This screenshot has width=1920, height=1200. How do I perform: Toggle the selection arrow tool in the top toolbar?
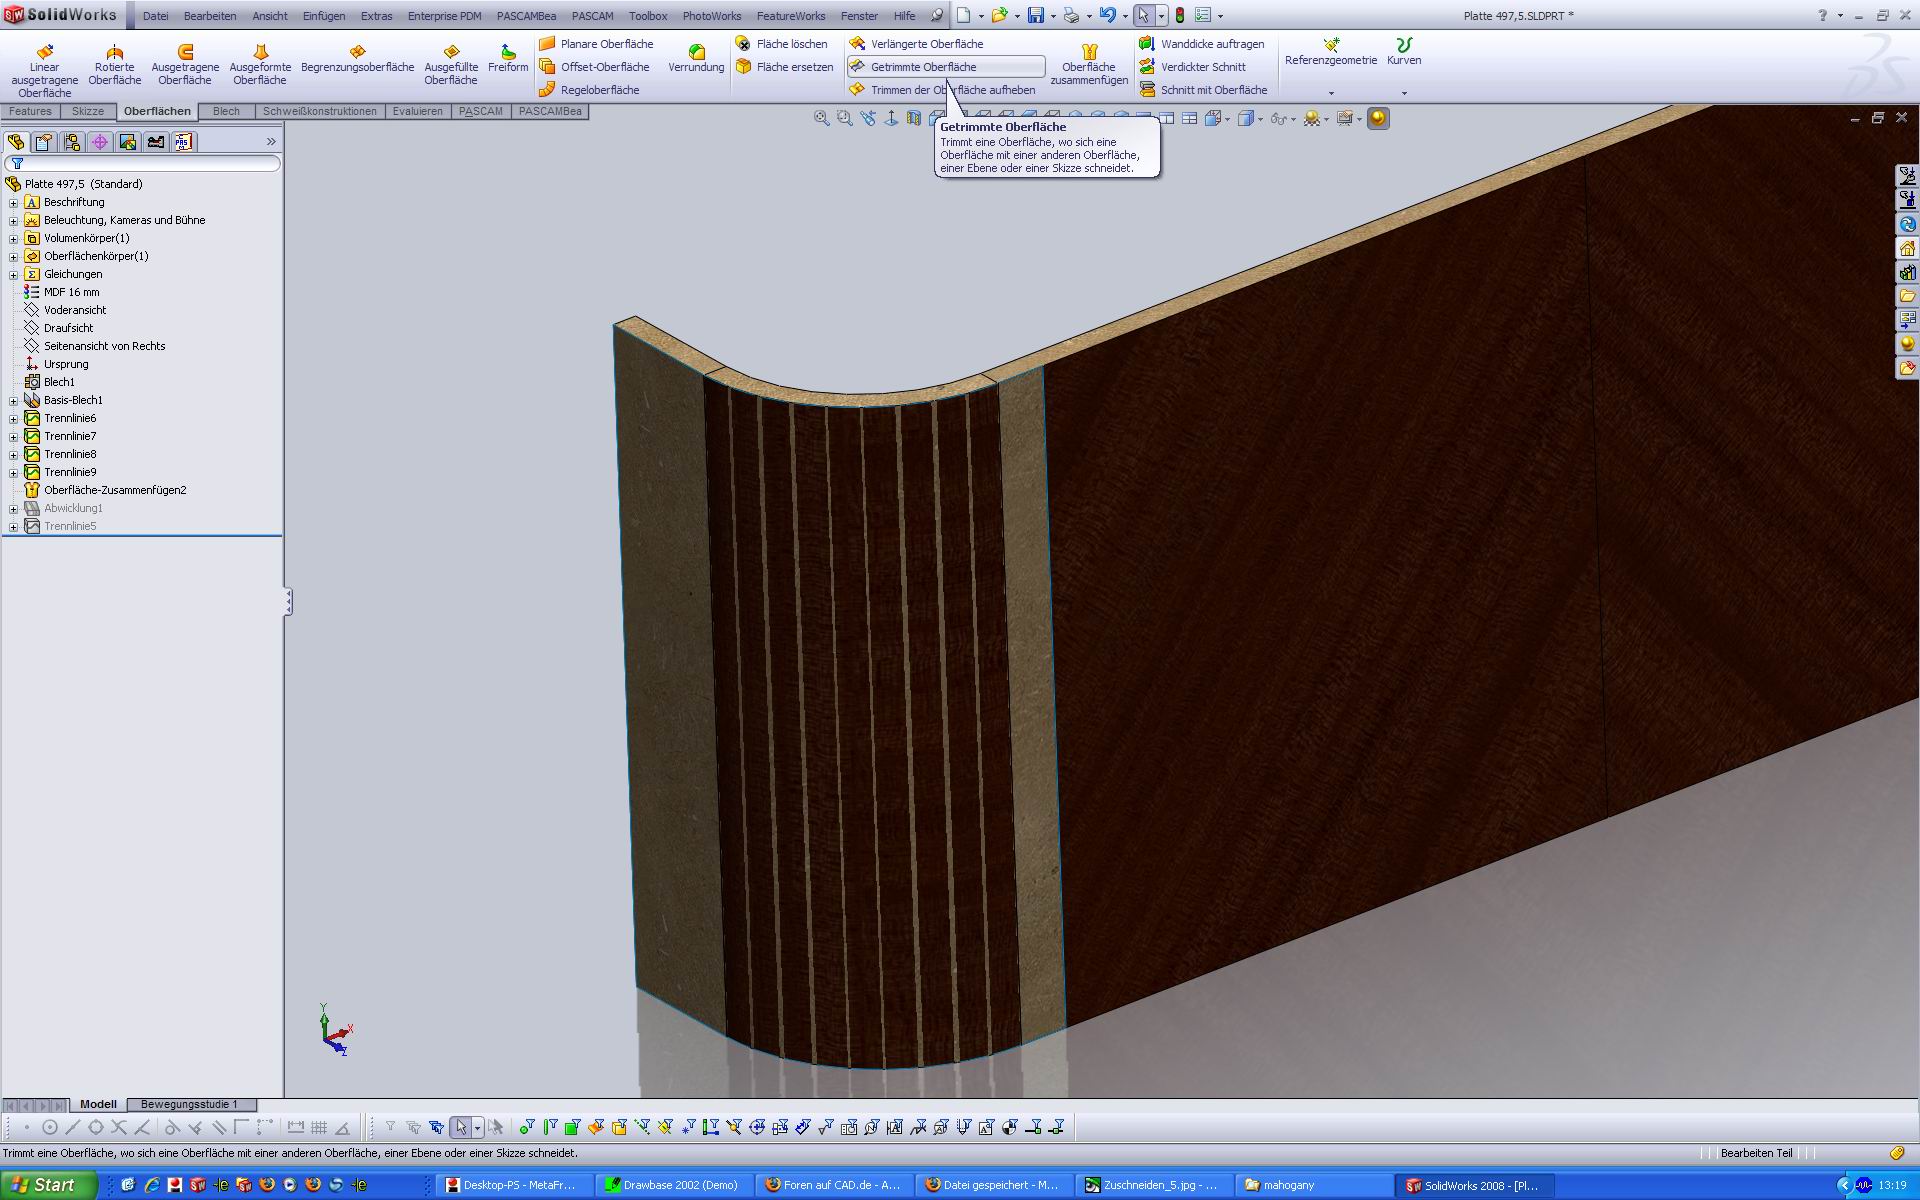(1144, 15)
